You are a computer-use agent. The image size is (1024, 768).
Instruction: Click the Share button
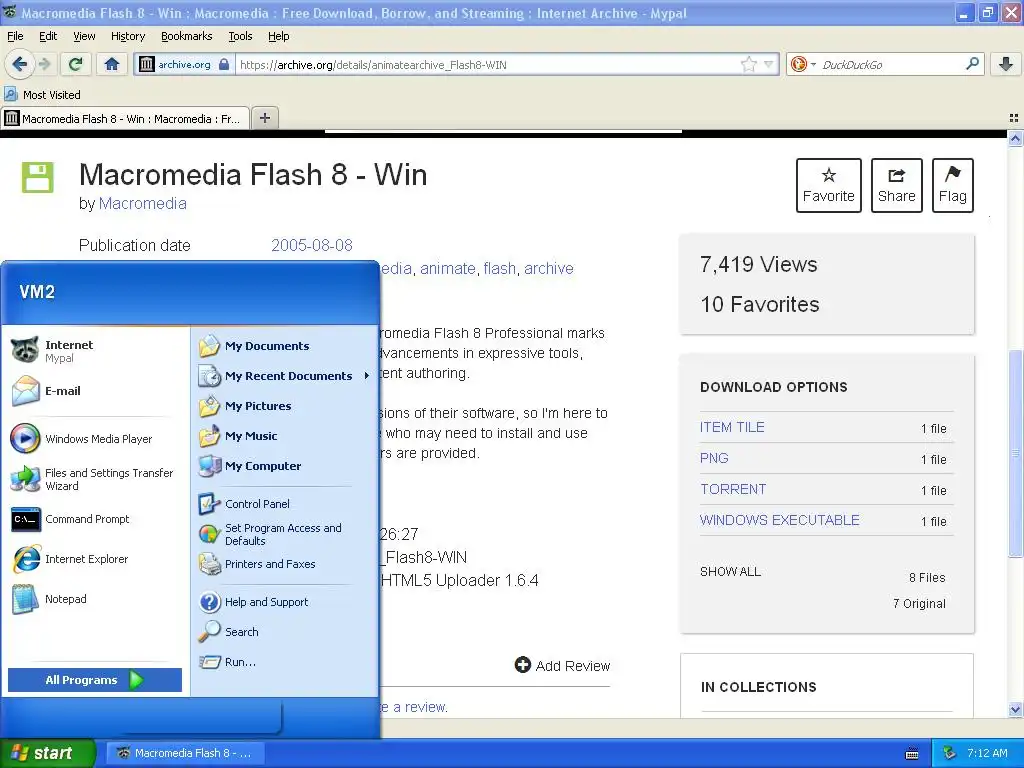click(897, 185)
